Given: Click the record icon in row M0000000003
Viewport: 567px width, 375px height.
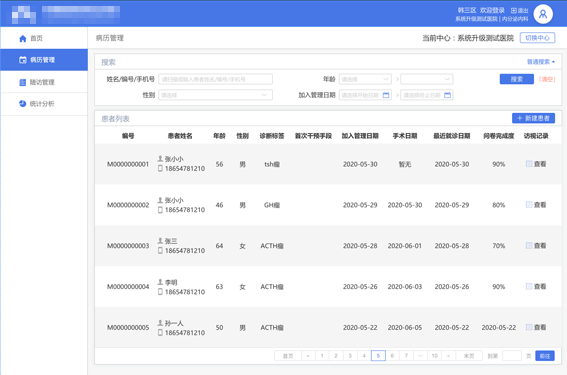Looking at the screenshot, I should (x=529, y=246).
